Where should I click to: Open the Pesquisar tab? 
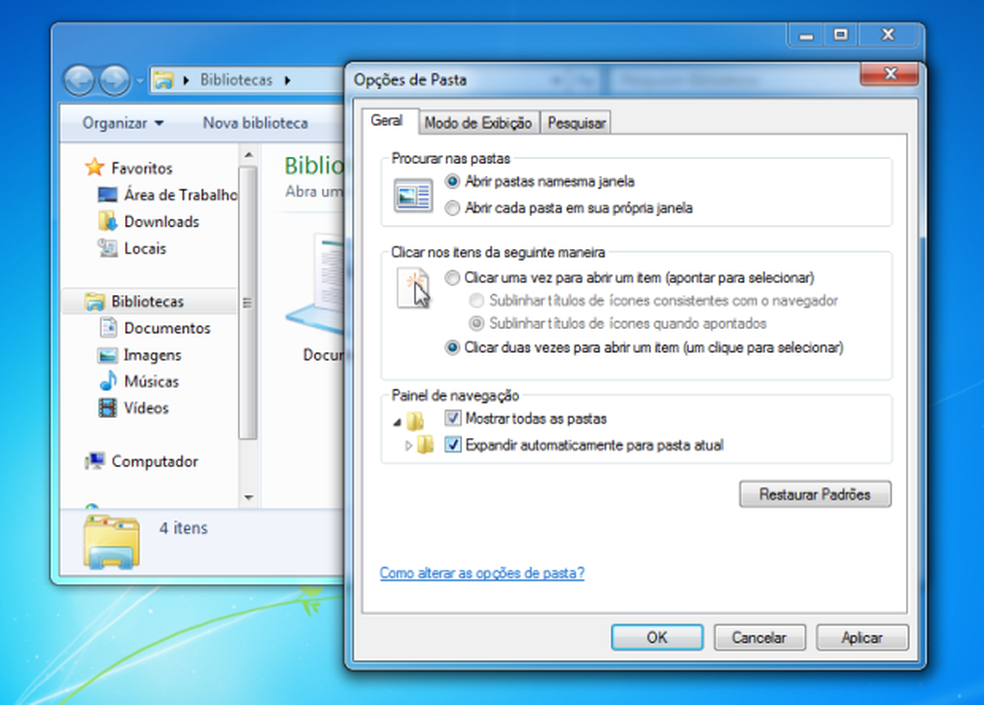[x=575, y=121]
